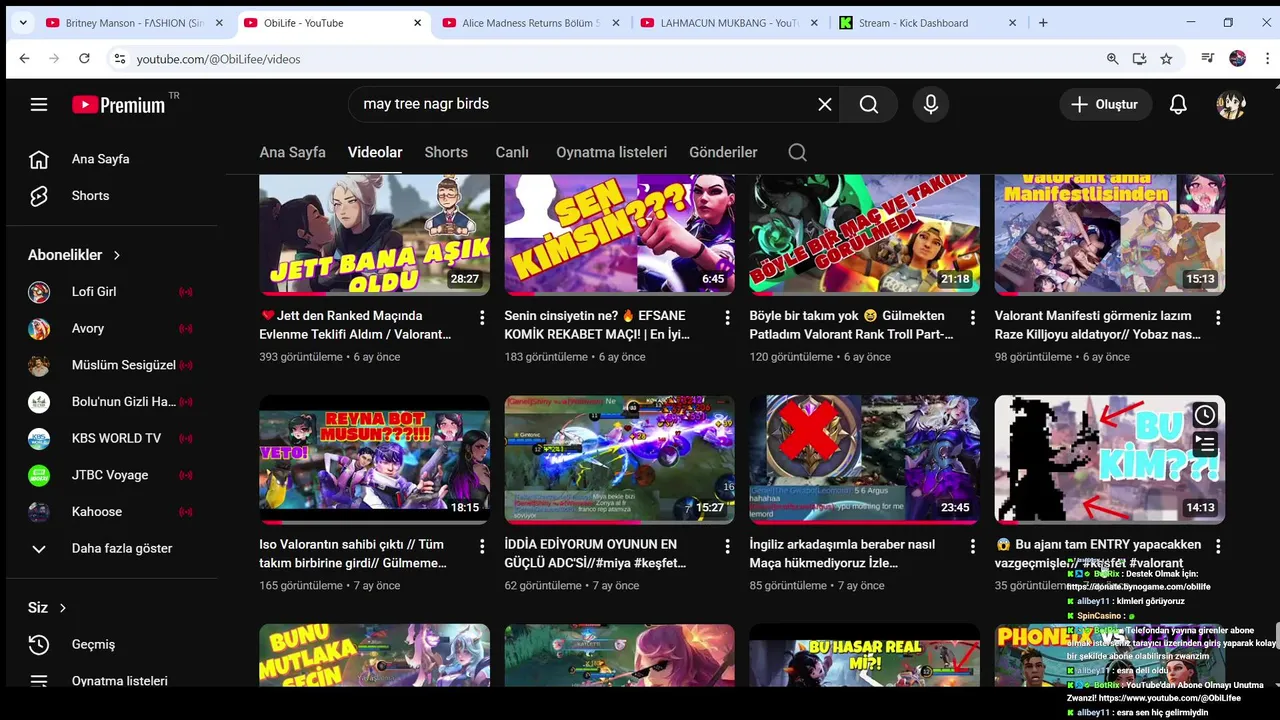Open Iso Valorantın sahibi çıktı title
The height and width of the screenshot is (720, 1280).
pos(353,554)
